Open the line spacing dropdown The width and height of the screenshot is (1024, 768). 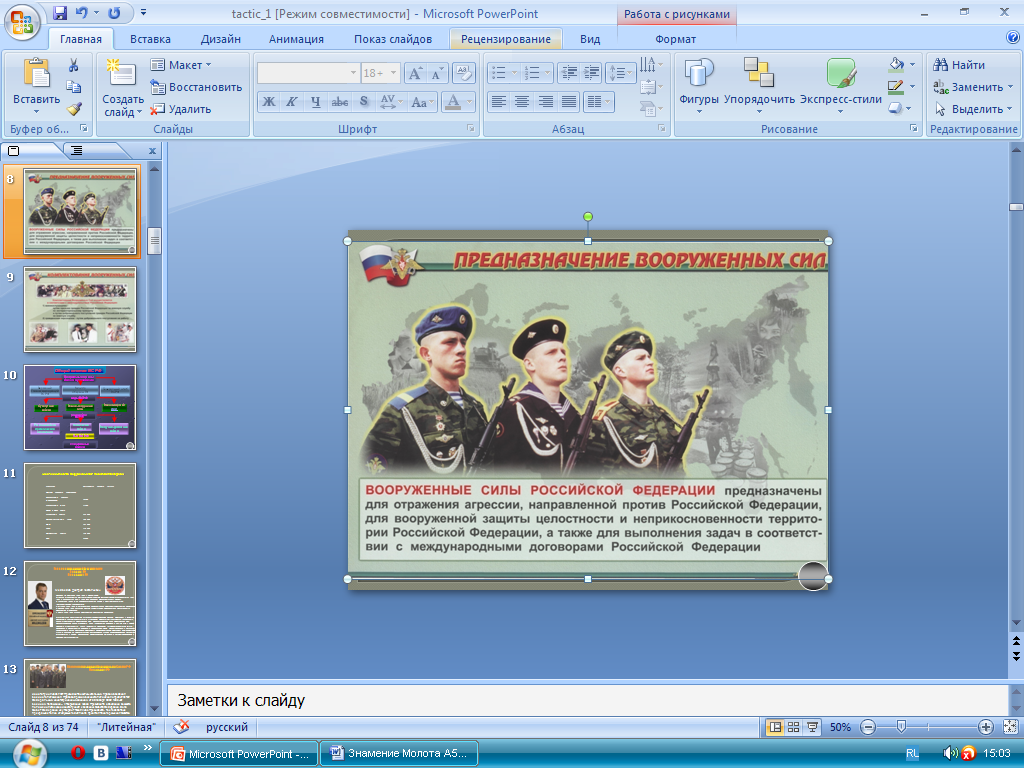pos(620,72)
